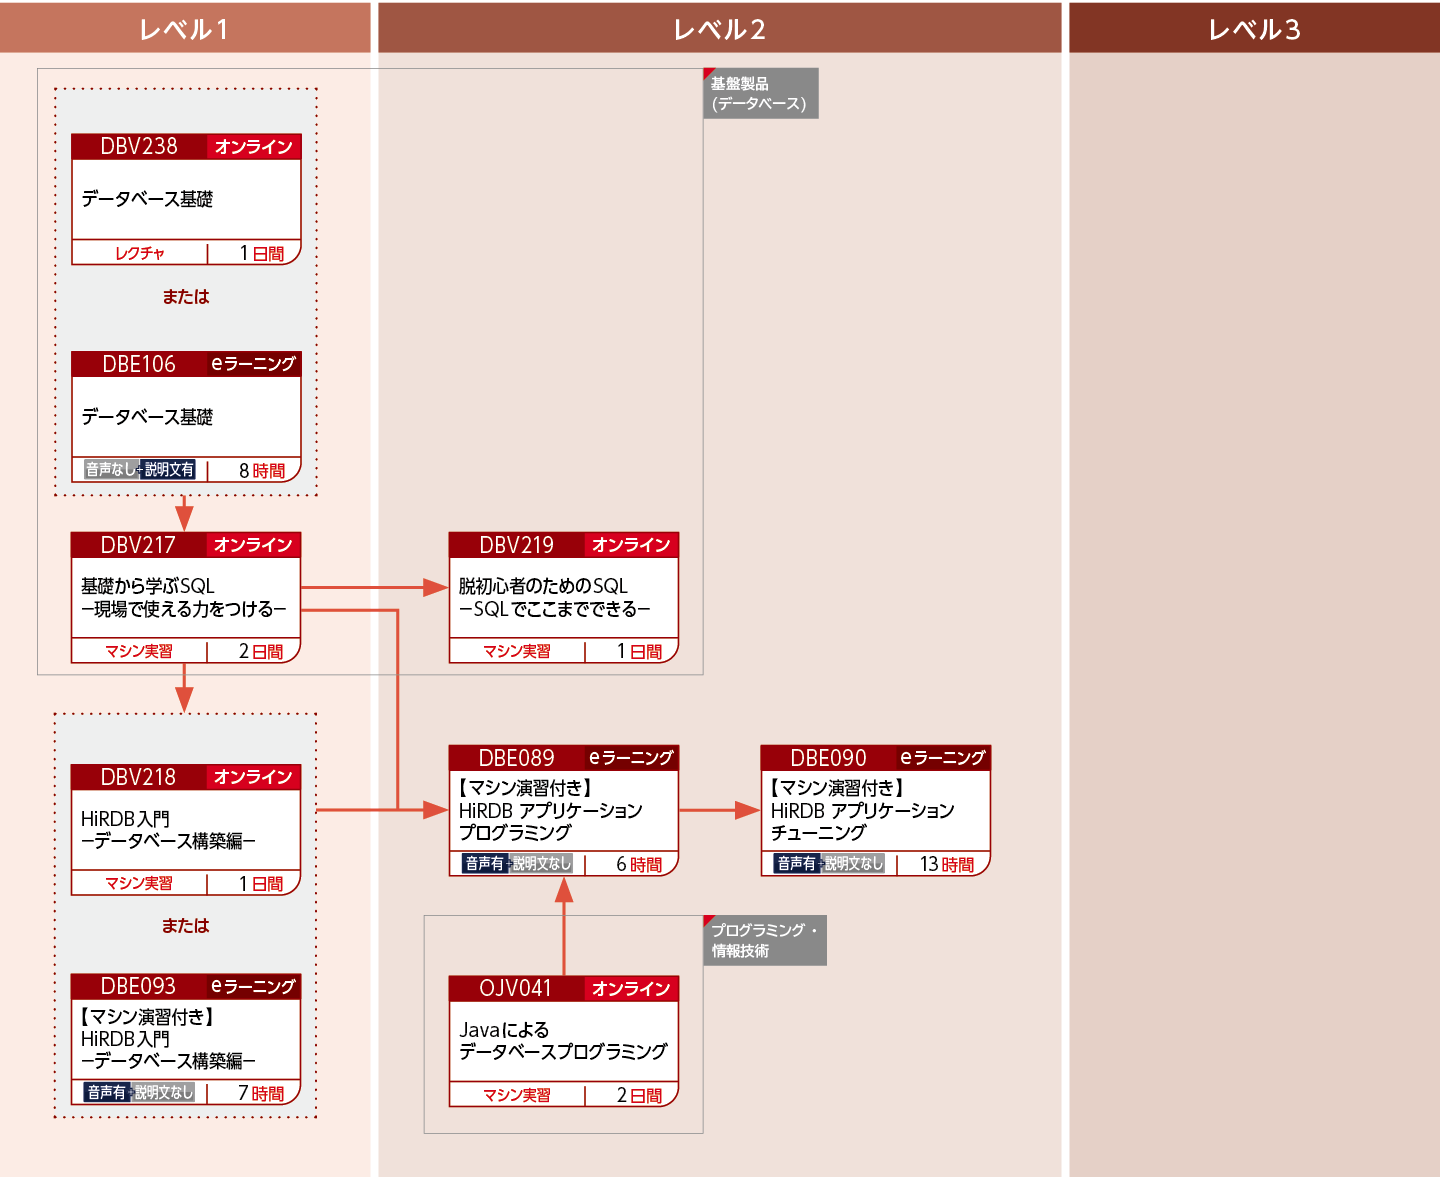Viewport: 1440px width, 1177px height.
Task: Select the レベル1 header tab
Action: tap(185, 28)
